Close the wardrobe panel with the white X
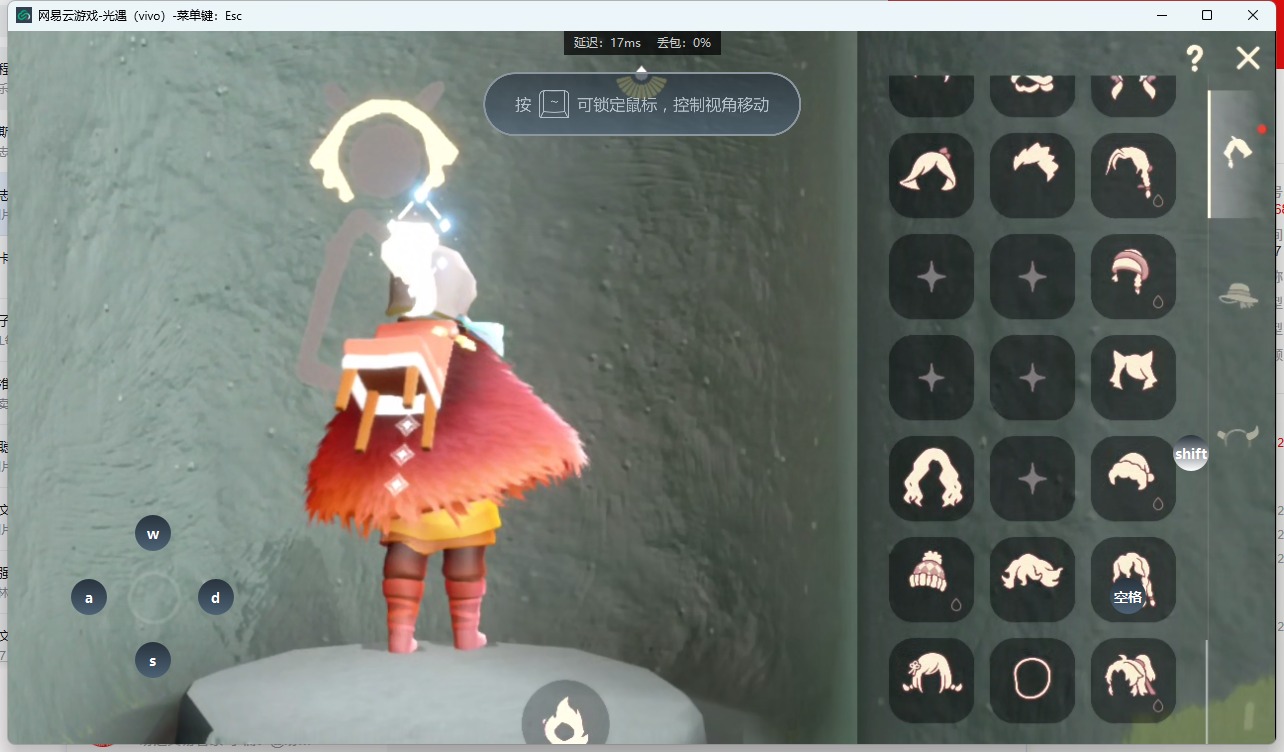Viewport: 1284px width, 752px height. click(1248, 58)
